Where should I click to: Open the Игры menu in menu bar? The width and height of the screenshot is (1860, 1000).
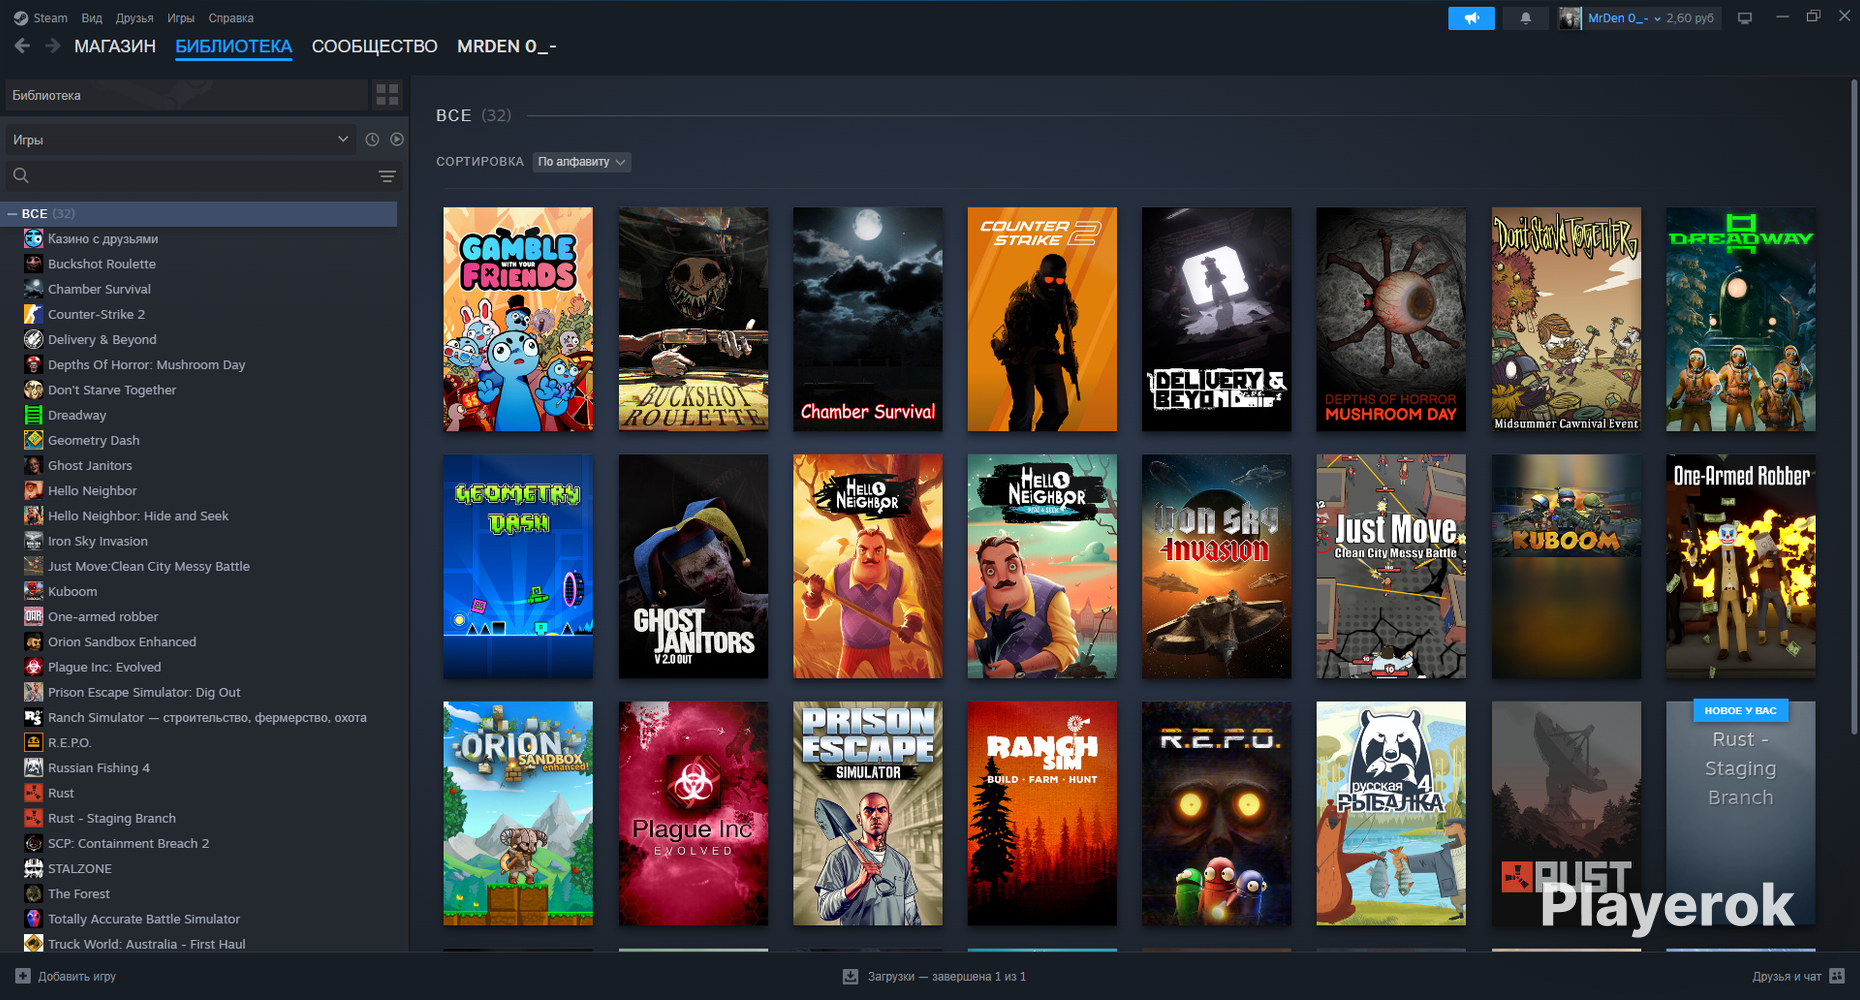pyautogui.click(x=181, y=18)
